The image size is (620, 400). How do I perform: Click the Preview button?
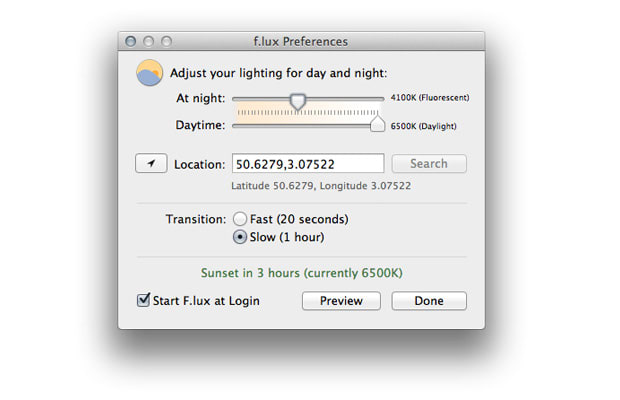(341, 301)
